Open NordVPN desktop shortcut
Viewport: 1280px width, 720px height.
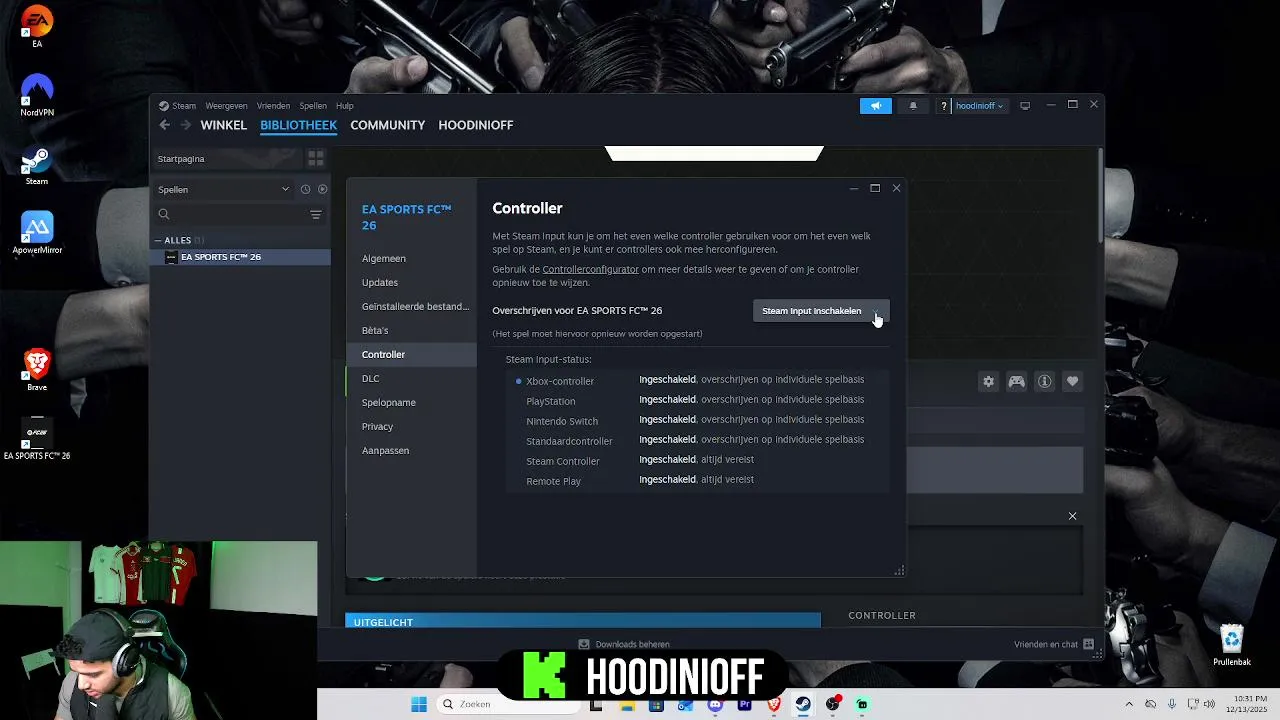coord(37,95)
